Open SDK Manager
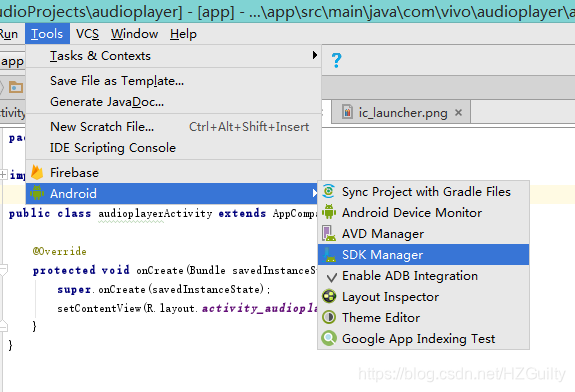The width and height of the screenshot is (575, 392). [x=424, y=254]
